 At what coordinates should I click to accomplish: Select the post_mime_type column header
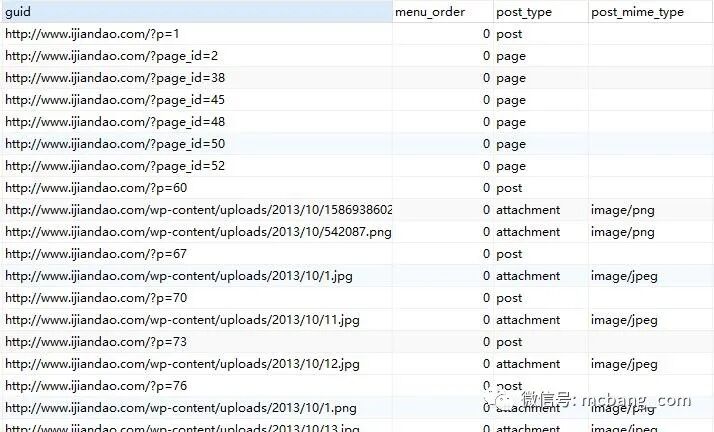tap(651, 11)
